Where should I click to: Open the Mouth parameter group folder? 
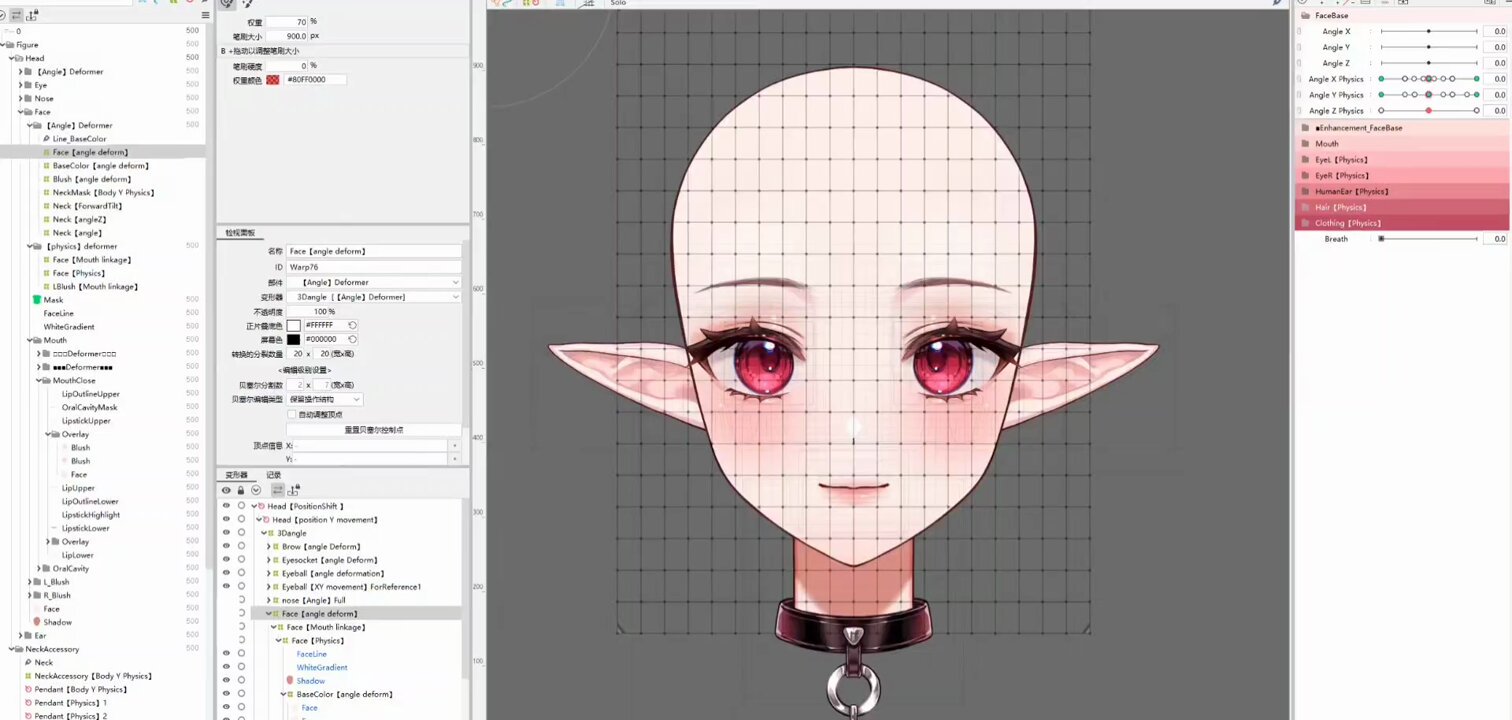point(1326,144)
